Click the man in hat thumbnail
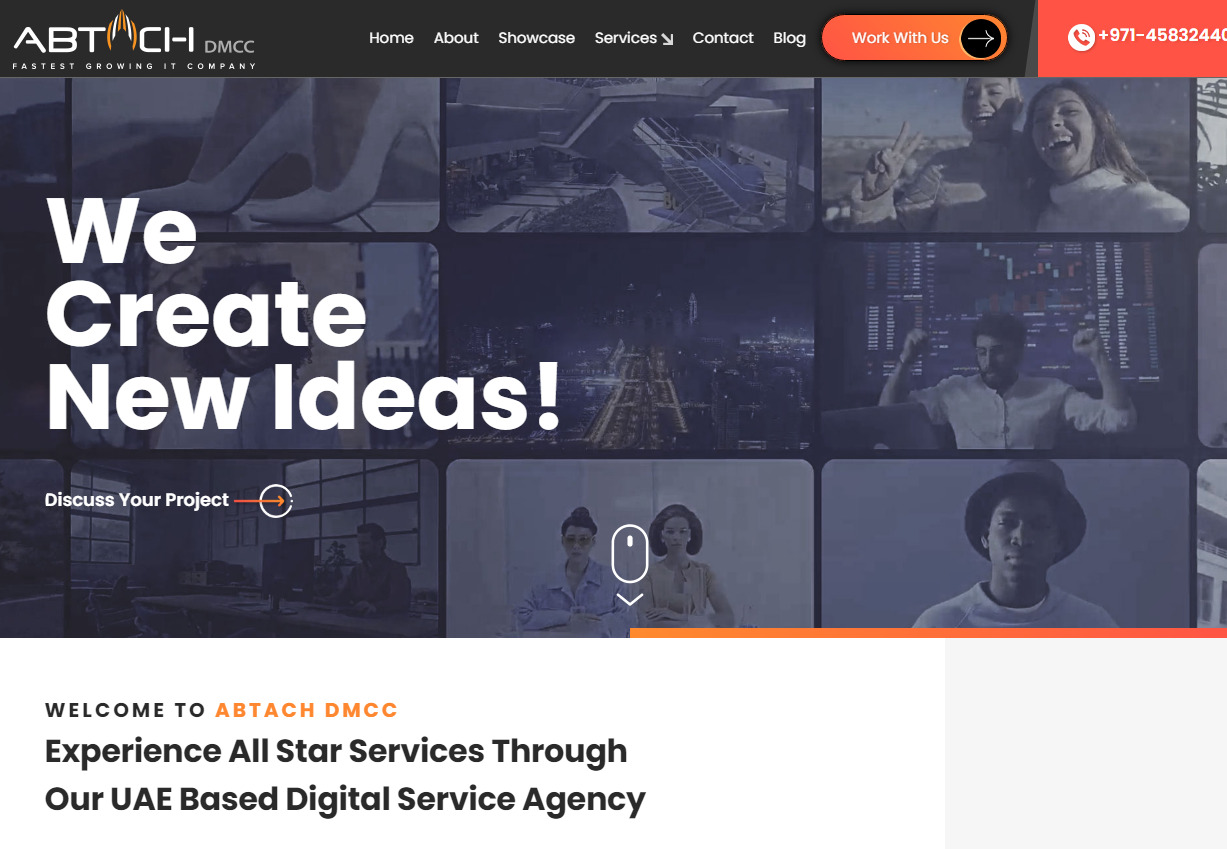 1005,543
